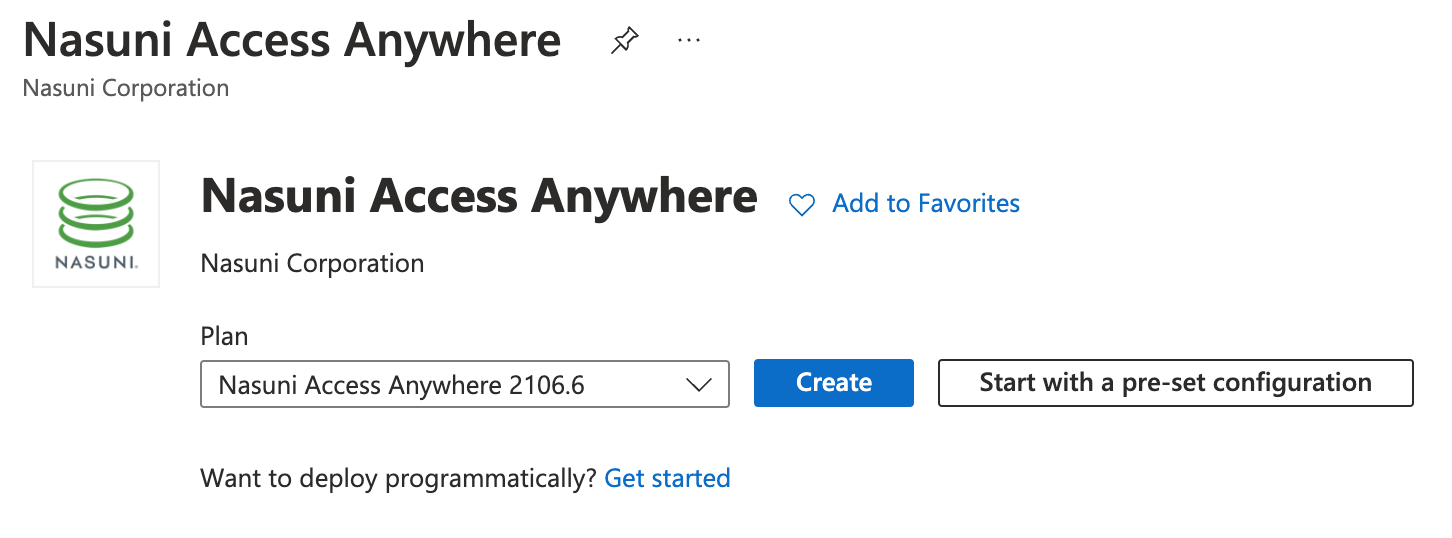Open the more options ellipsis menu
This screenshot has height=538, width=1452.
(688, 41)
